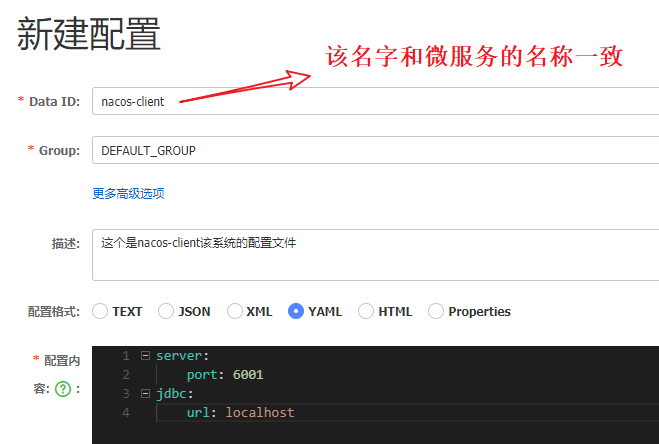
Task: Click the 'jdbc:' key text in editor
Action: click(x=174, y=394)
